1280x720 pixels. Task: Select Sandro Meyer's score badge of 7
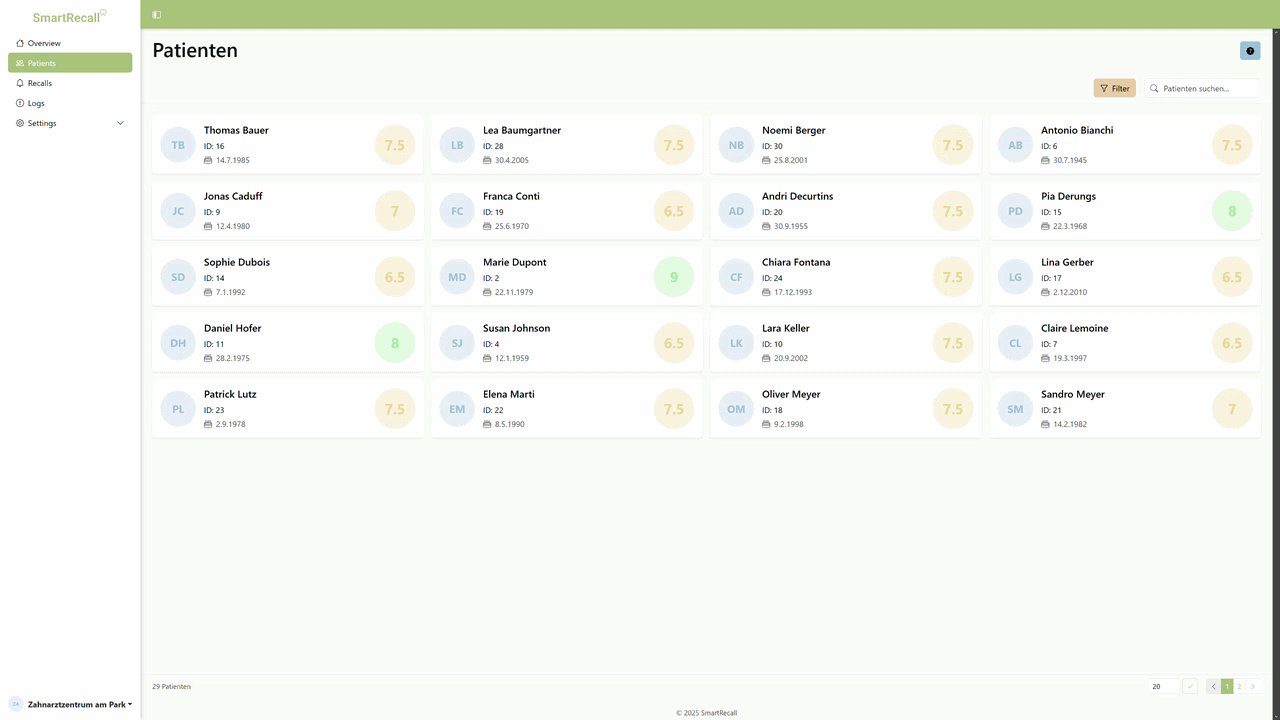point(1232,409)
